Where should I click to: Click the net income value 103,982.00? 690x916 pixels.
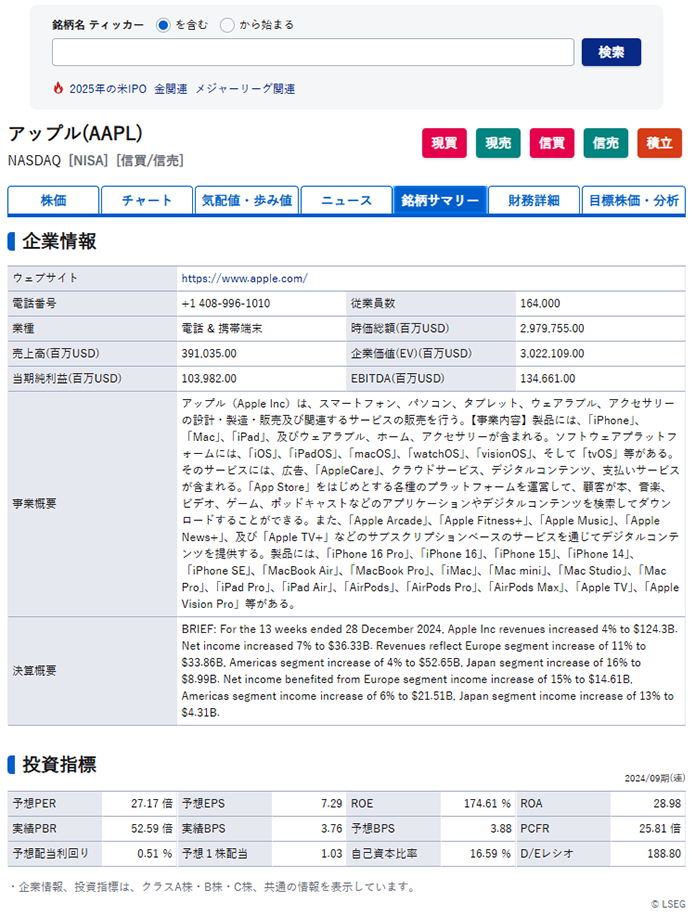[x=209, y=379]
